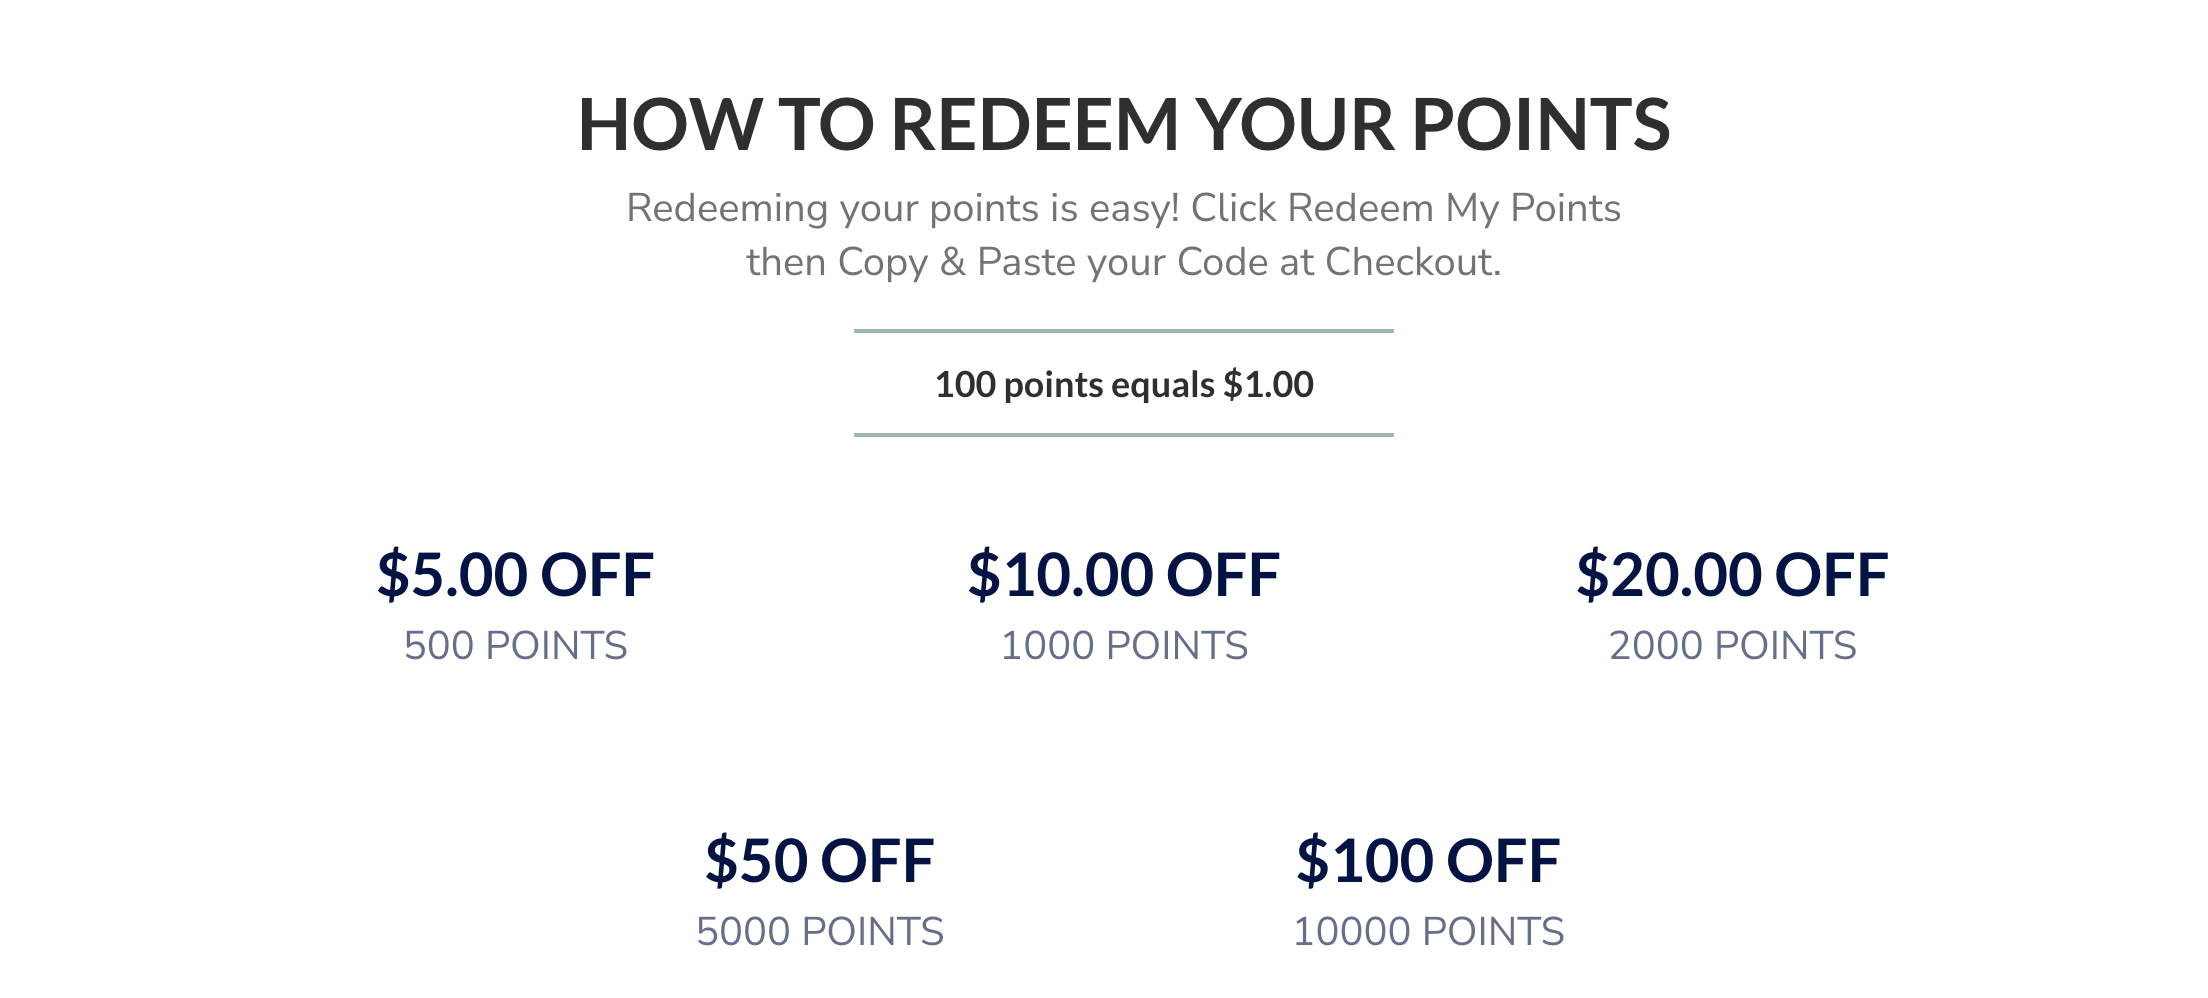Click the 100 points equals $1.00 text
This screenshot has height=998, width=2208.
[1124, 385]
